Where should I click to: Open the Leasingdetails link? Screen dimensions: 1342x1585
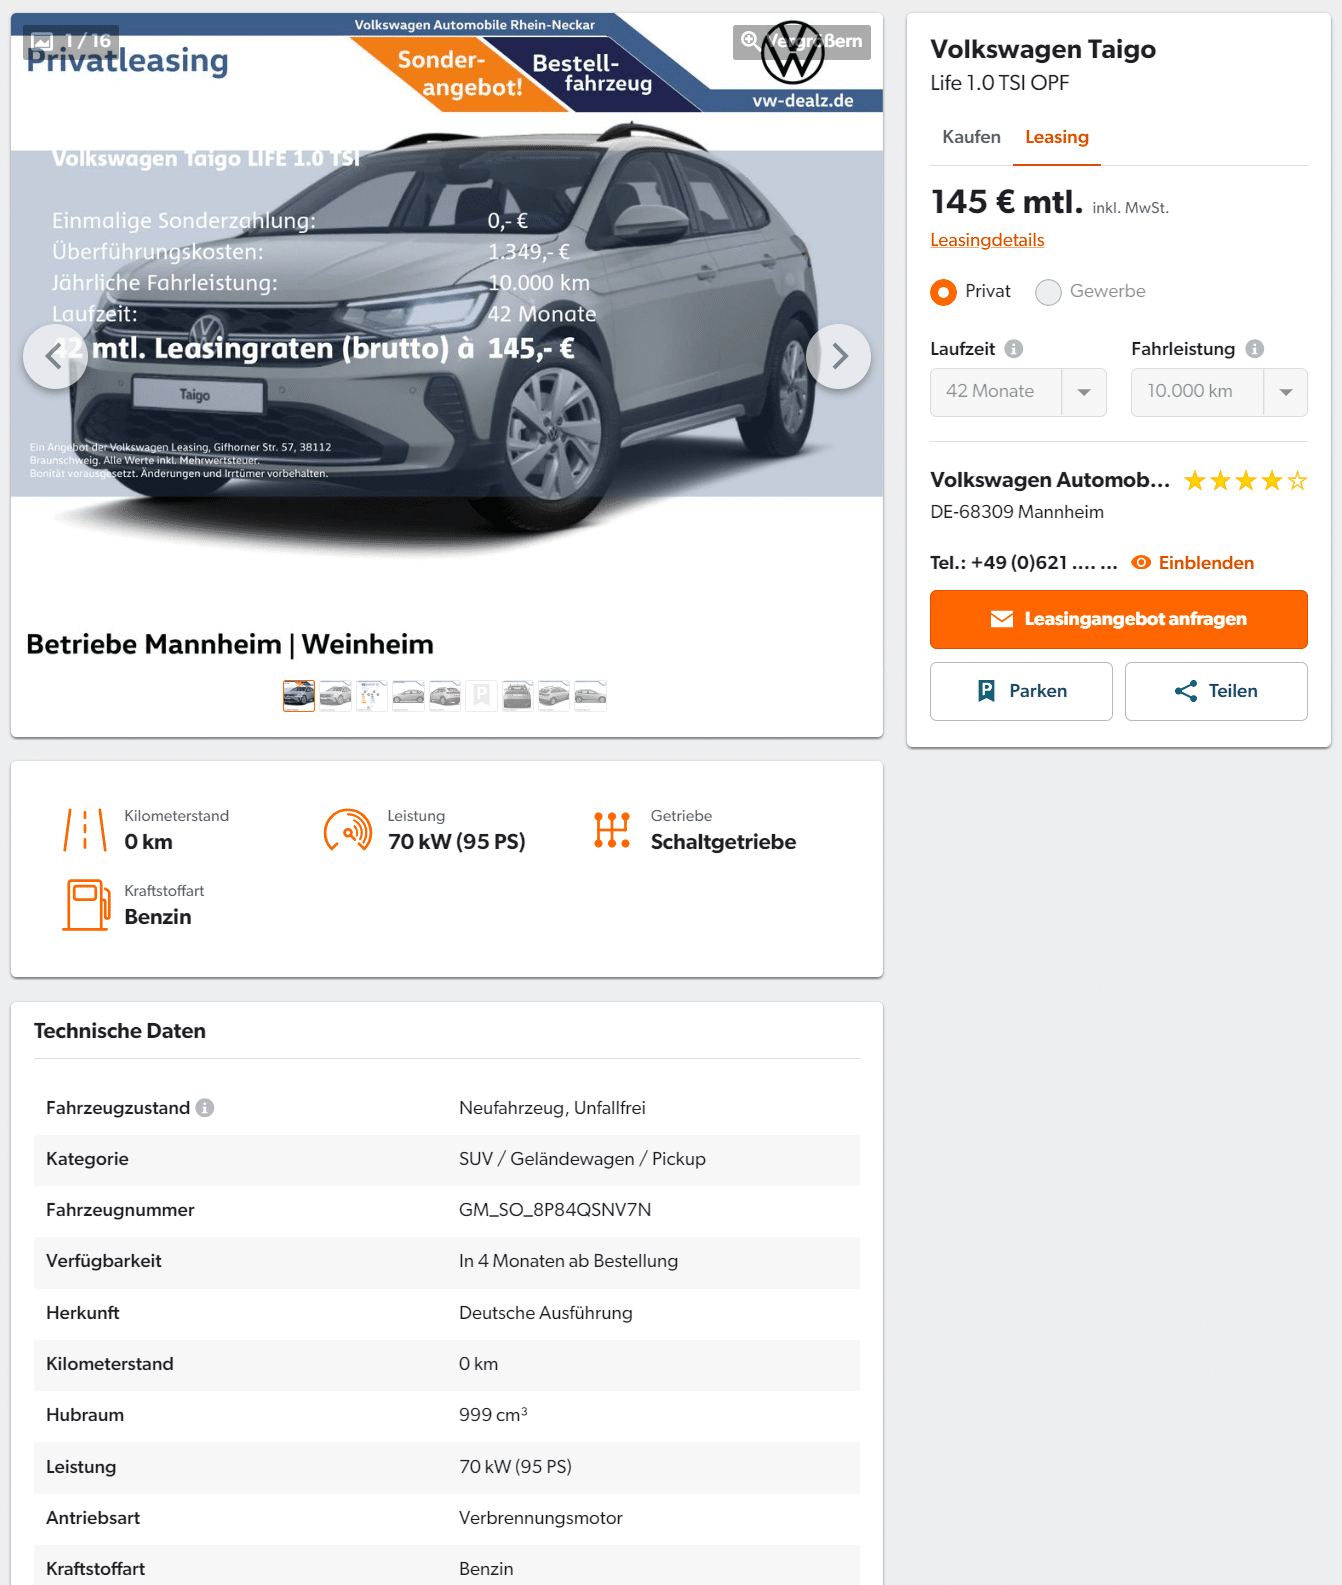click(x=987, y=240)
